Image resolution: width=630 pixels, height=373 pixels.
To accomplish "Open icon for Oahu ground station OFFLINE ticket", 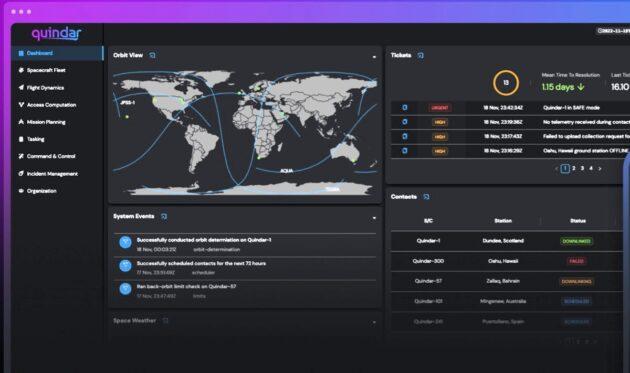I will point(405,151).
